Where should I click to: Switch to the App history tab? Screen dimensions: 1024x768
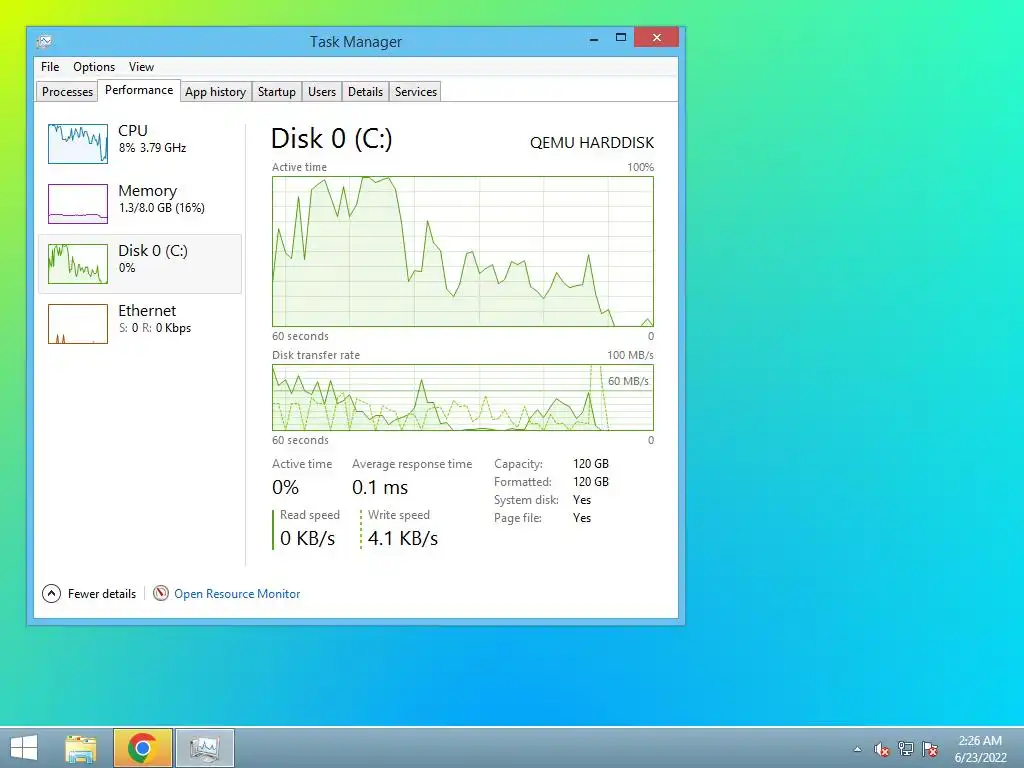216,91
